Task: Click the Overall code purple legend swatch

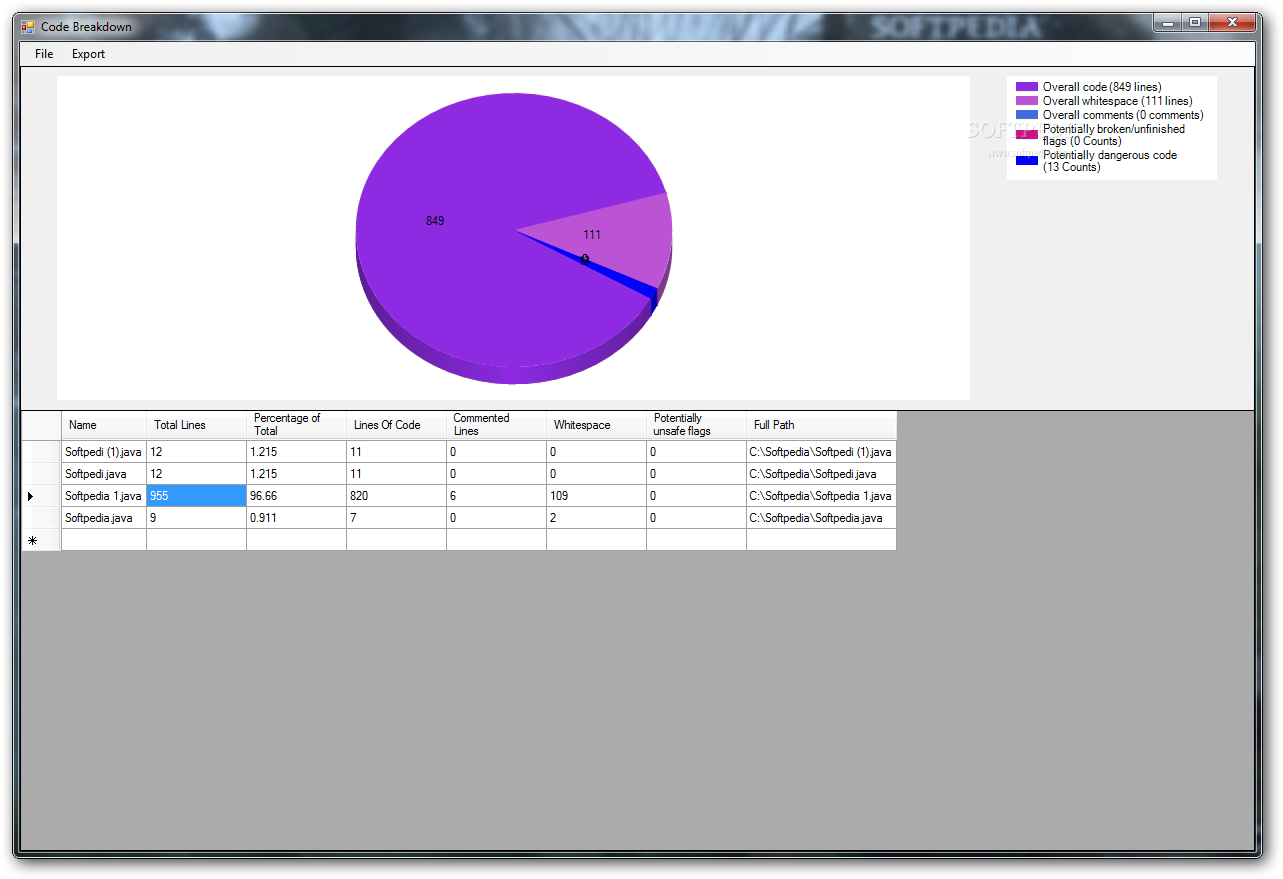Action: click(x=1027, y=87)
